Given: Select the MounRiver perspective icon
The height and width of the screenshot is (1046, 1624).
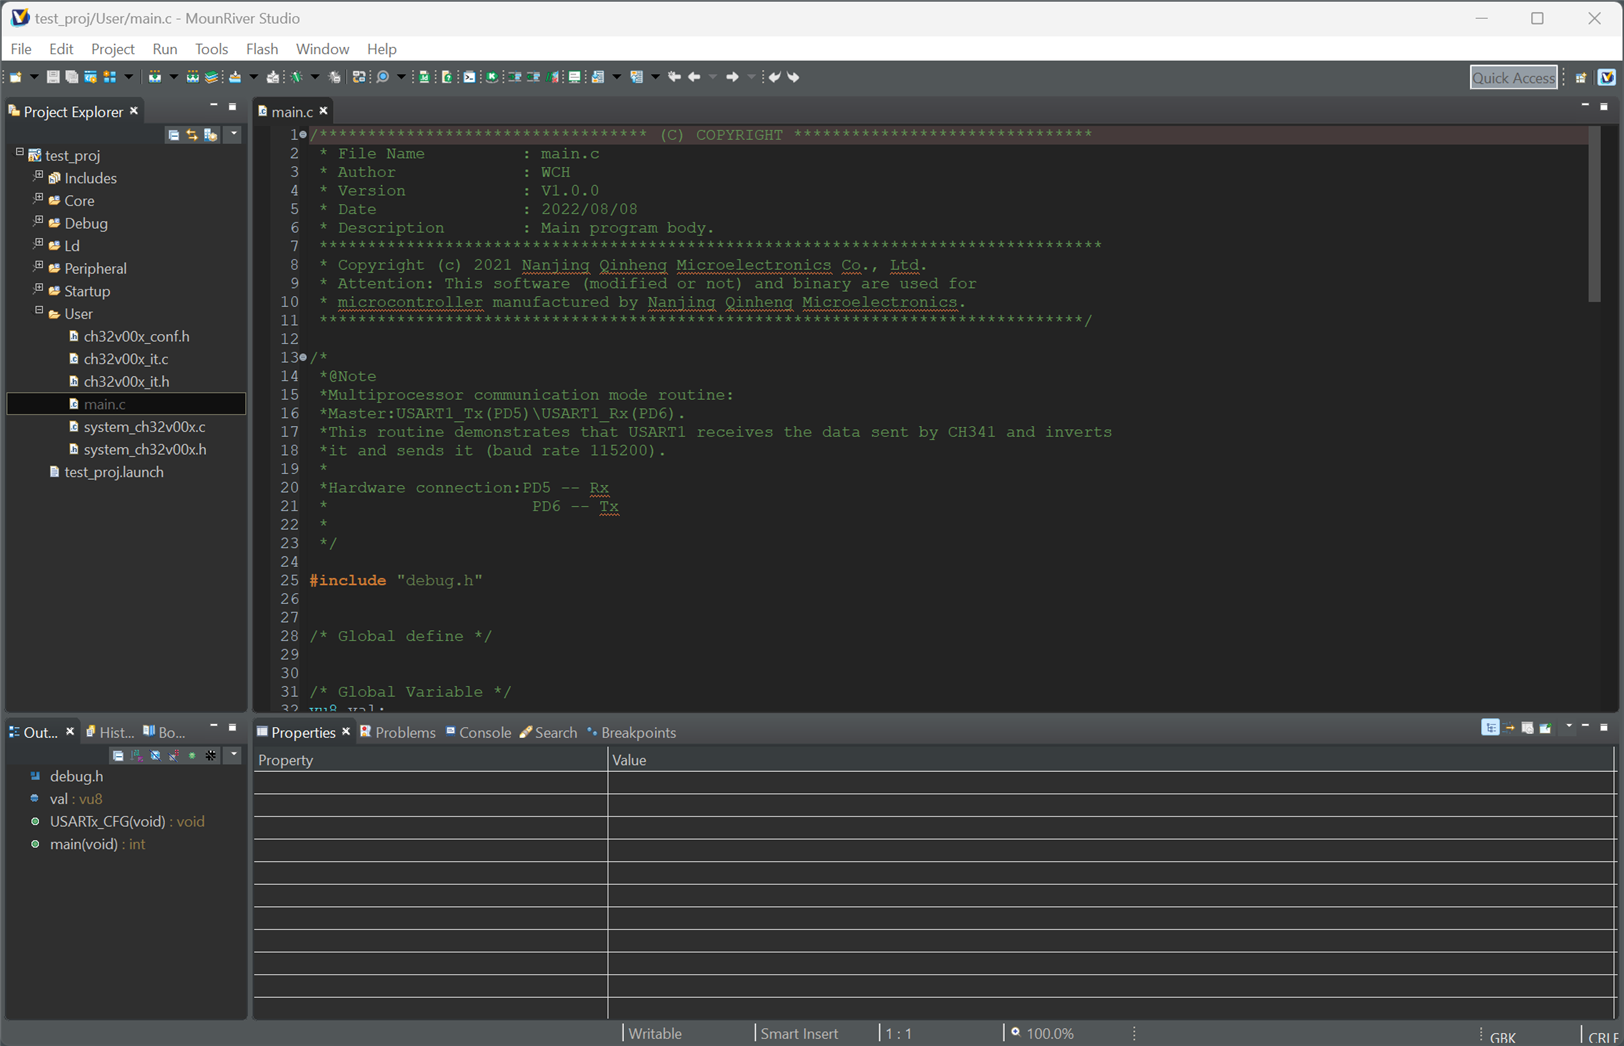Looking at the screenshot, I should [1607, 77].
